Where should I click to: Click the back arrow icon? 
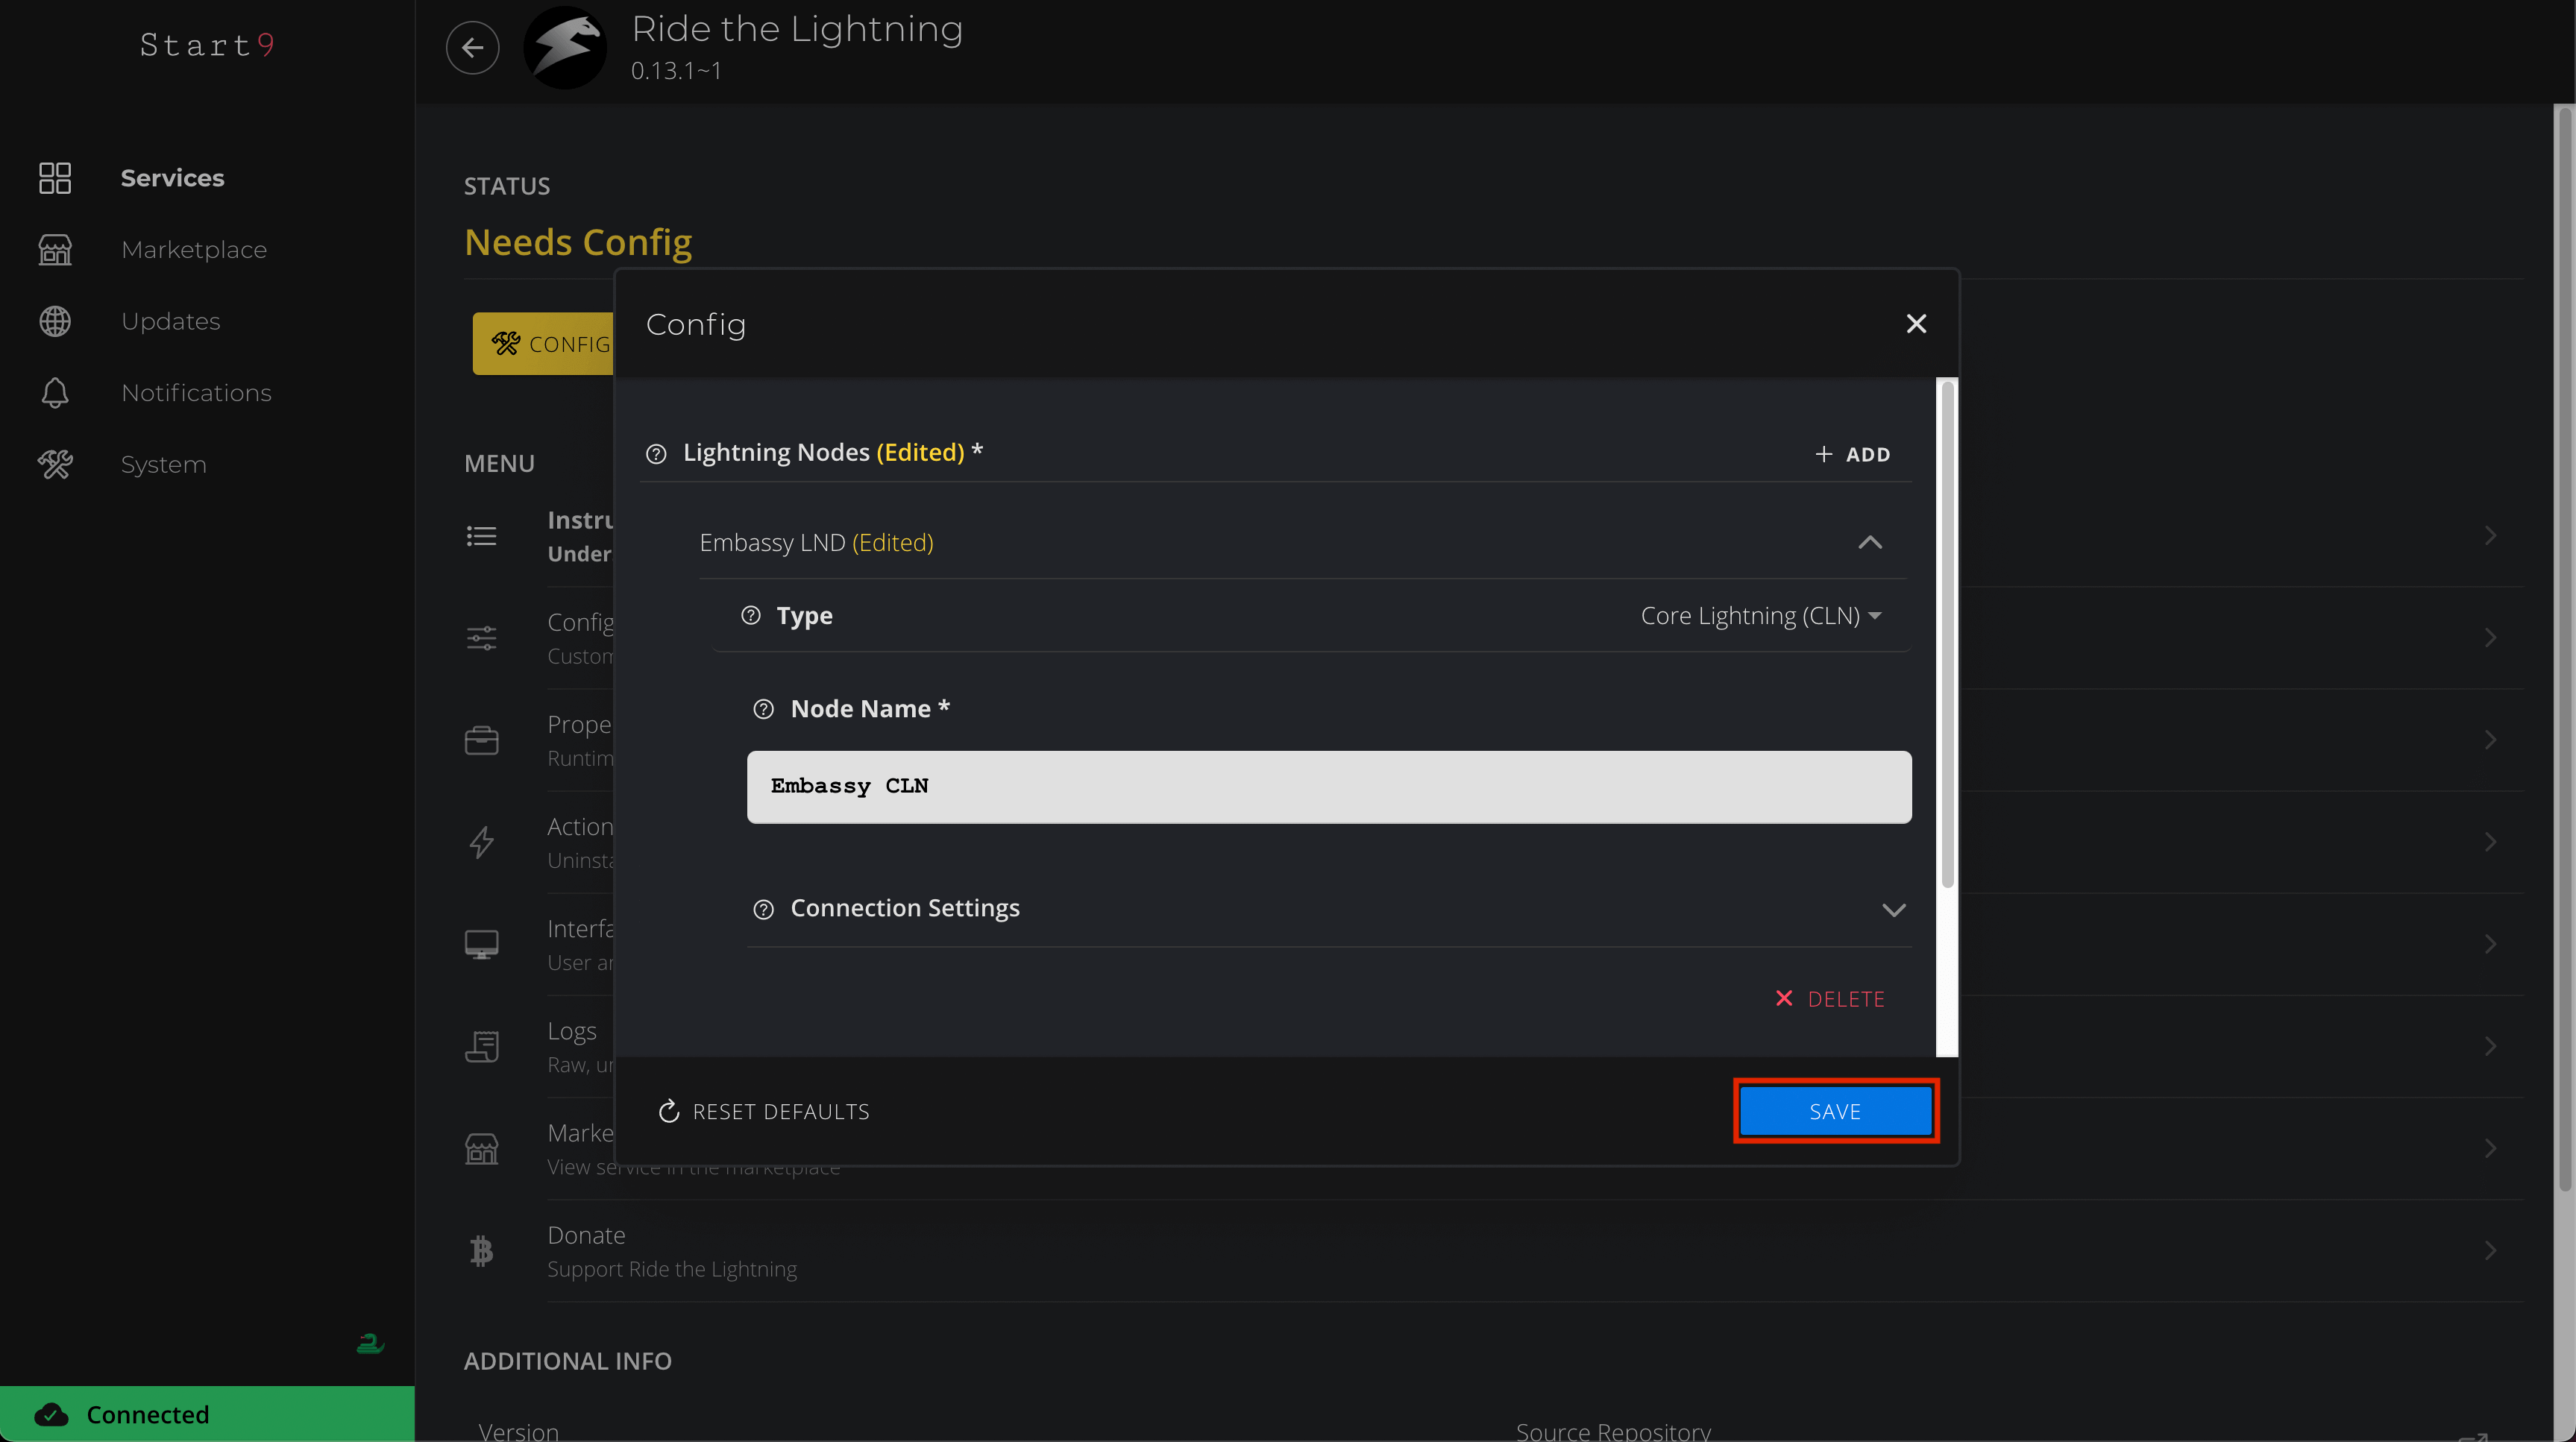pos(472,47)
